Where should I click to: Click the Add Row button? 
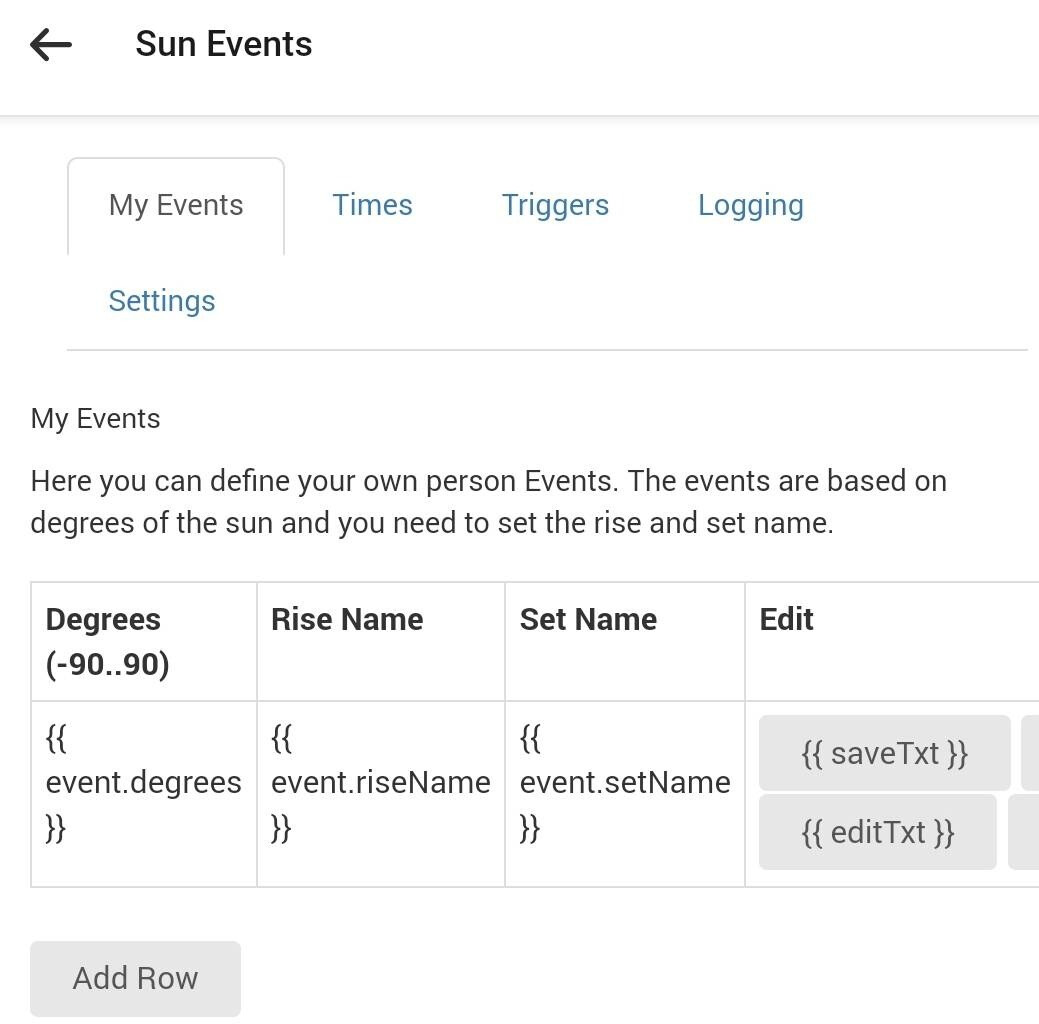135,978
